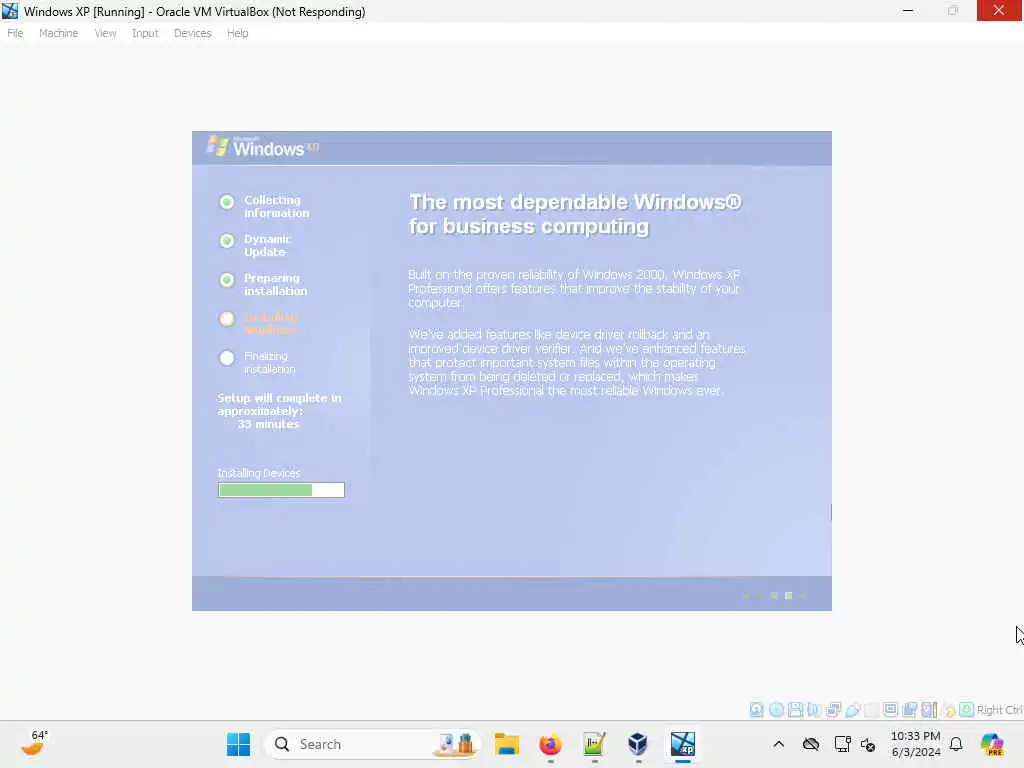Open the File menu
1024x768 pixels.
pyautogui.click(x=15, y=33)
